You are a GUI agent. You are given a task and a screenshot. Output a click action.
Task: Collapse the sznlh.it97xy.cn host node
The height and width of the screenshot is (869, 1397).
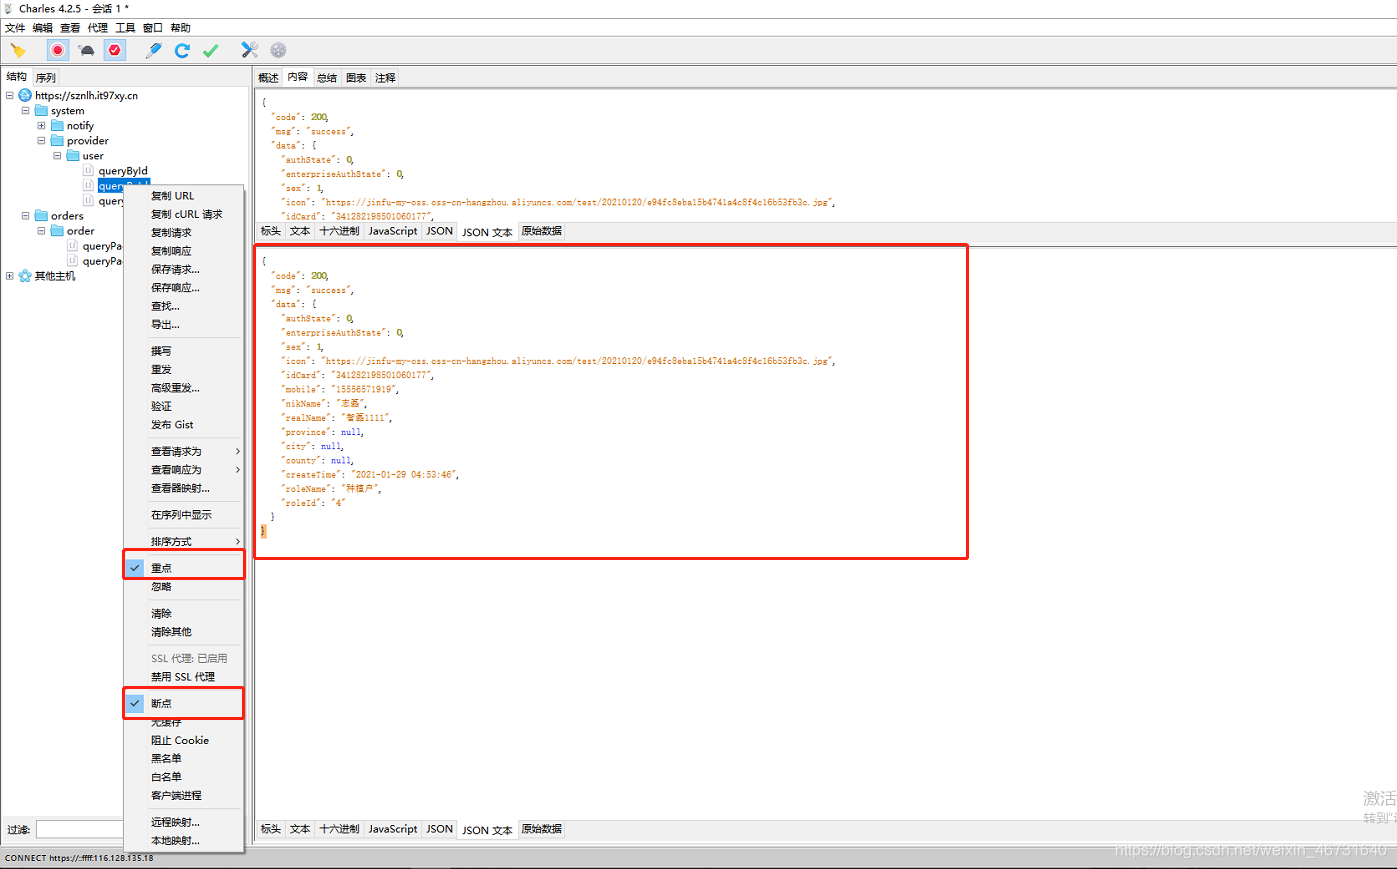pos(10,95)
